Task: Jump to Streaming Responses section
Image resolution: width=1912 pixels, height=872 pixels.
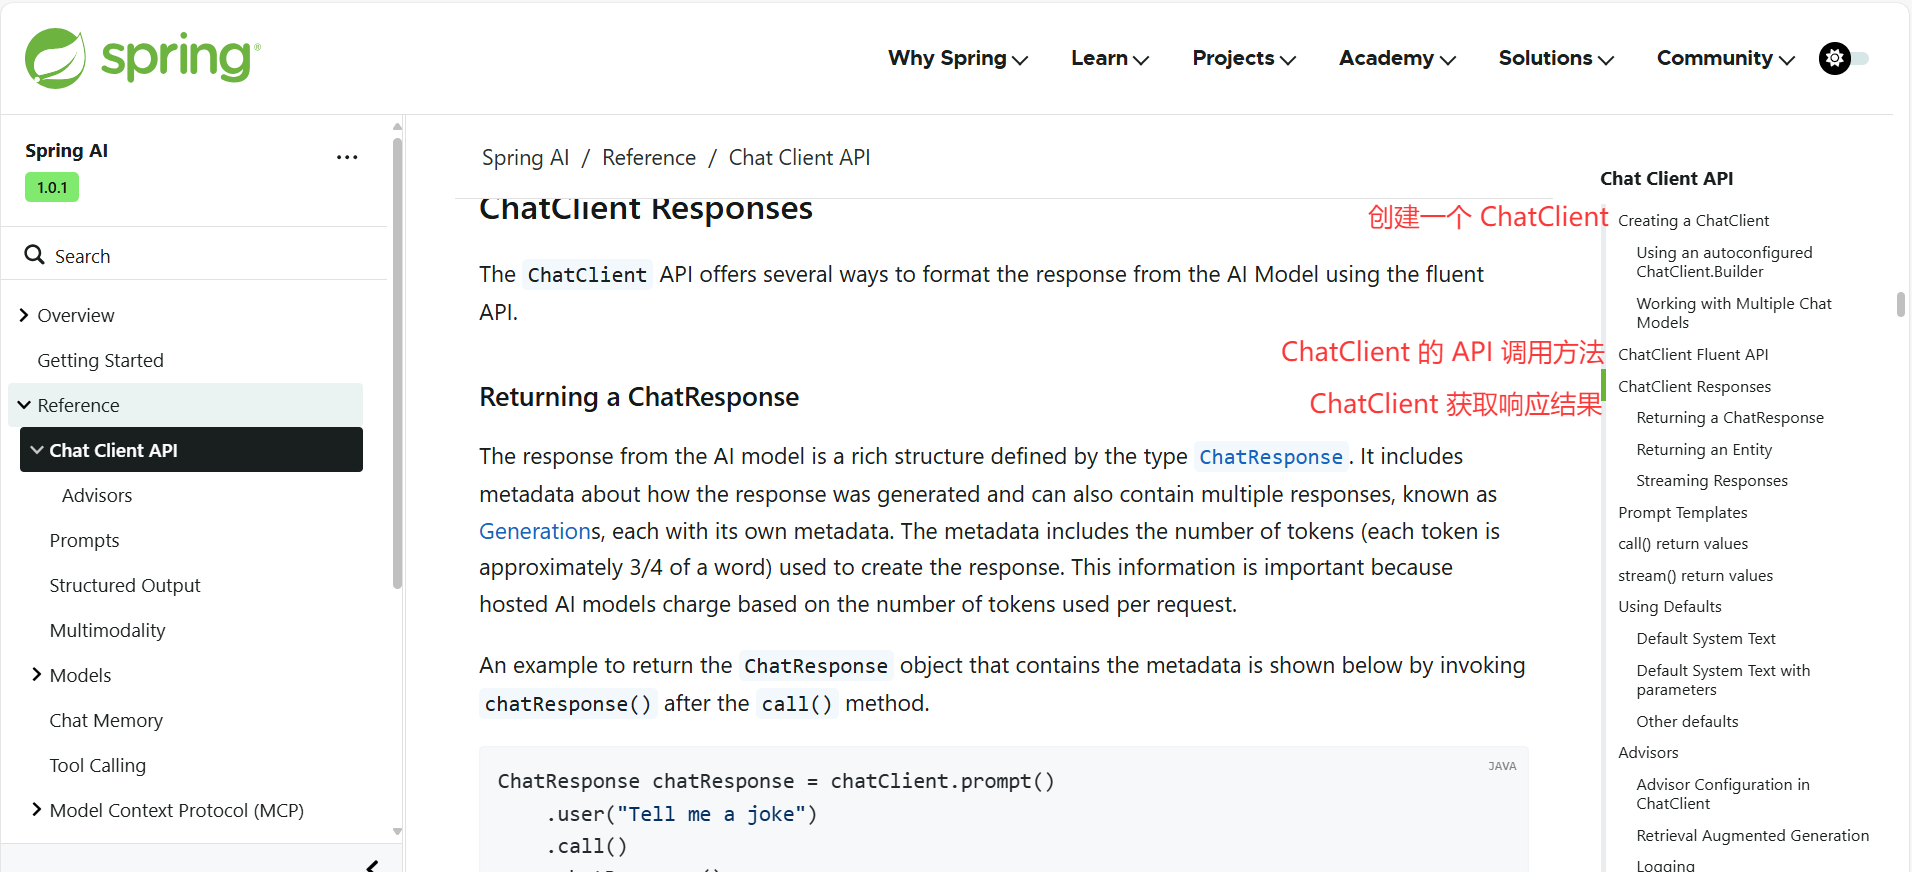Action: click(1712, 480)
